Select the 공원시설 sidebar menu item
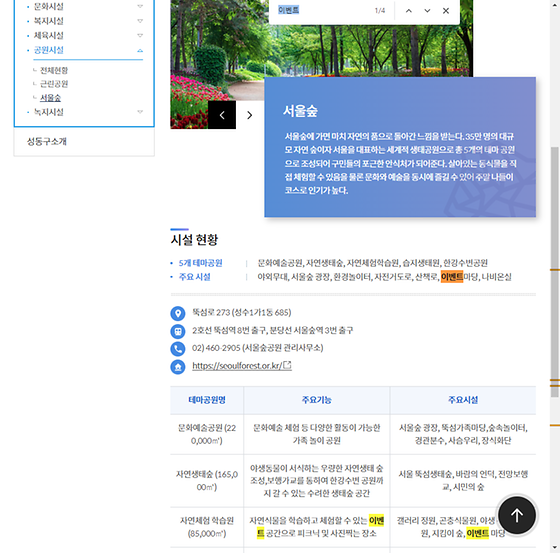560x553 pixels. 49,50
